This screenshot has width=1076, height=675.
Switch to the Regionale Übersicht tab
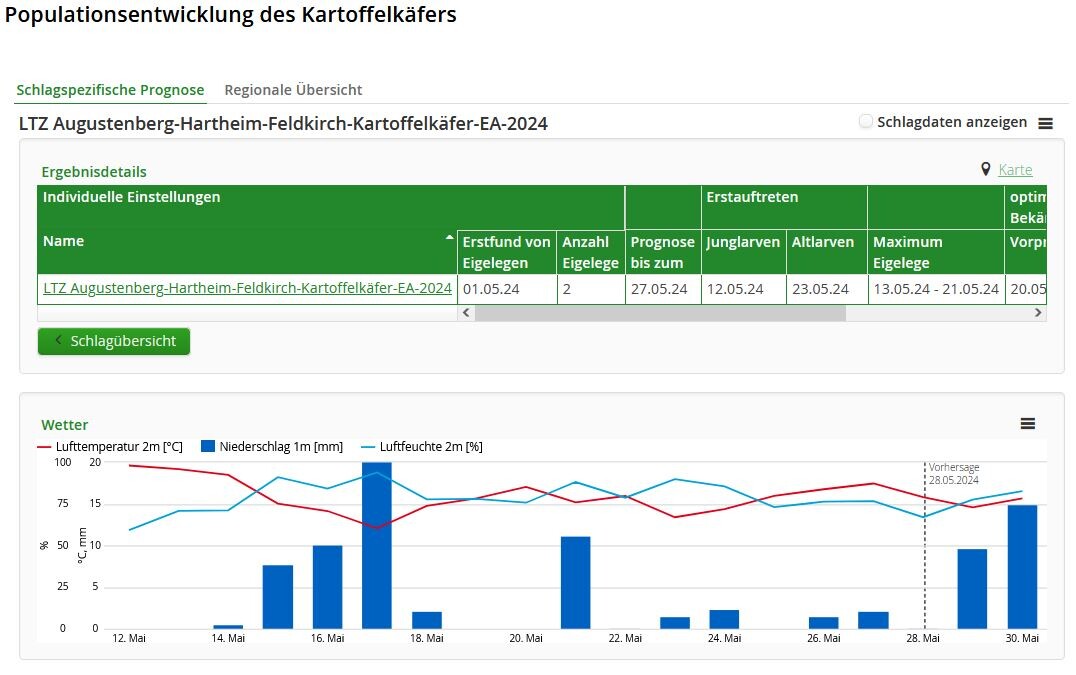[x=293, y=90]
